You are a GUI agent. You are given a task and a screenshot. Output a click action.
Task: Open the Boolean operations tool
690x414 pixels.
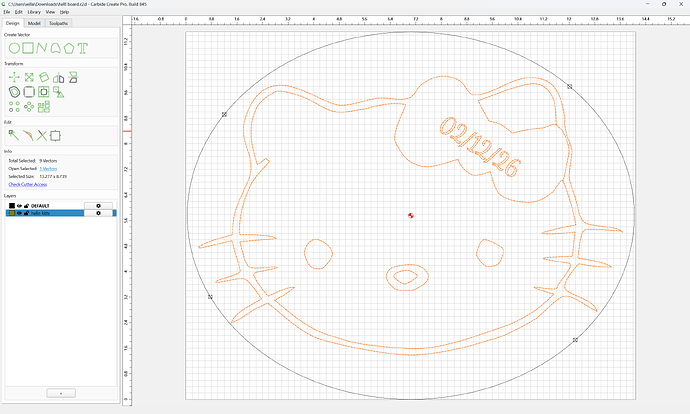(x=44, y=92)
